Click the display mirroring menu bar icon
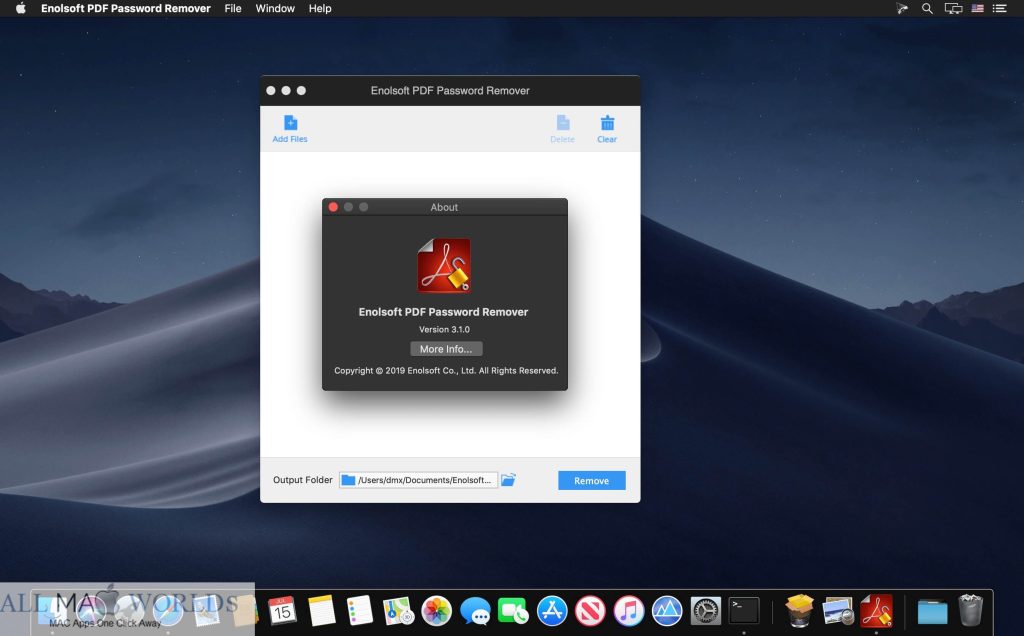Viewport: 1024px width, 636px height. tap(953, 8)
